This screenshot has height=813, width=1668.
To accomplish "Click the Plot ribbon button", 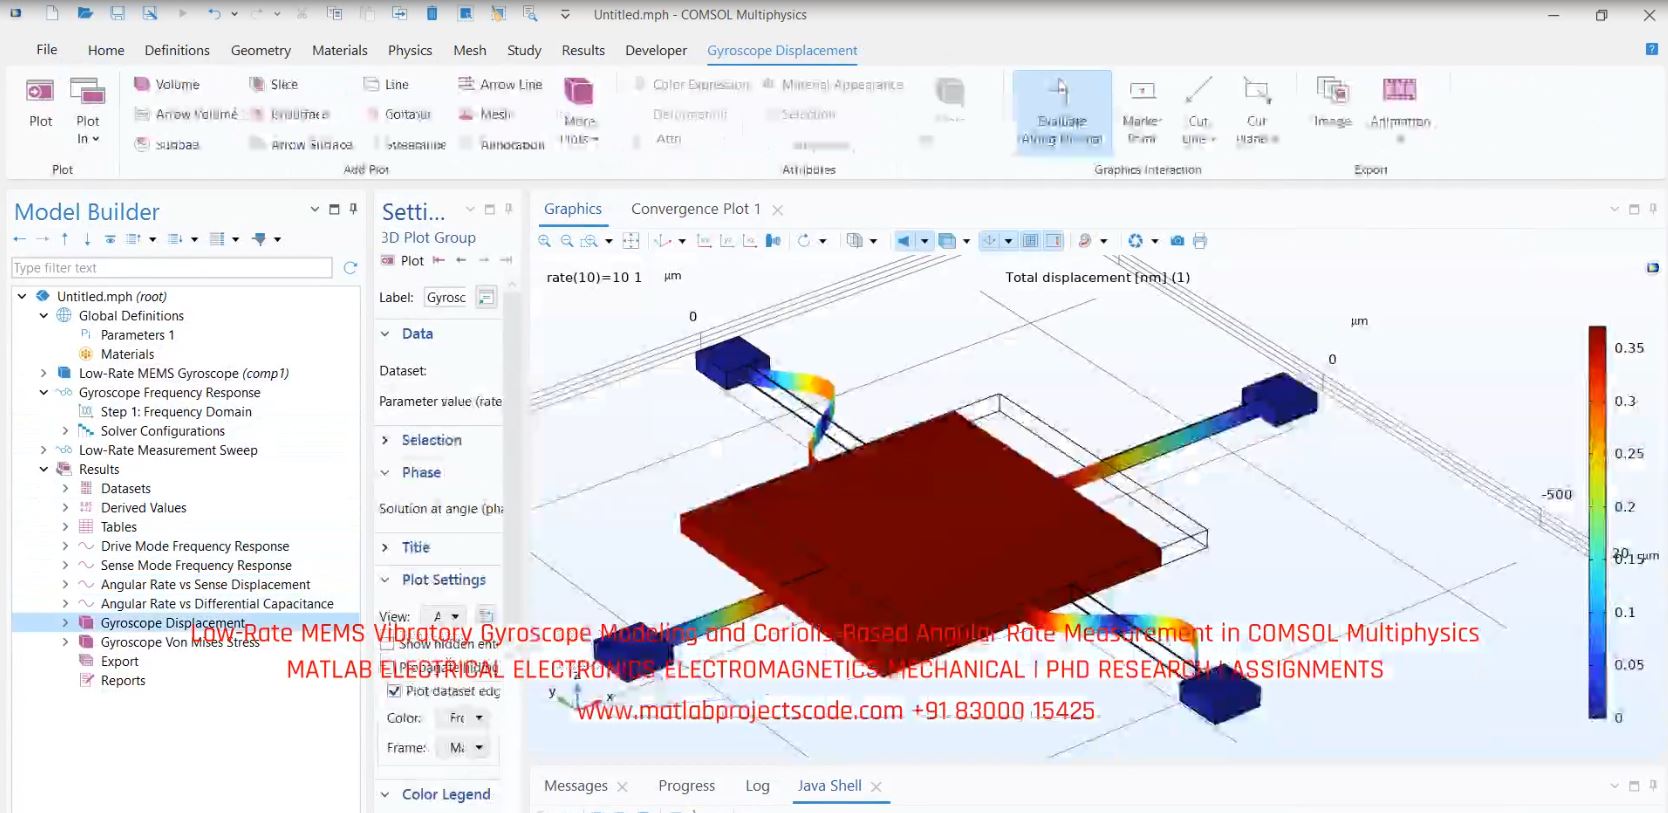I will tap(40, 103).
